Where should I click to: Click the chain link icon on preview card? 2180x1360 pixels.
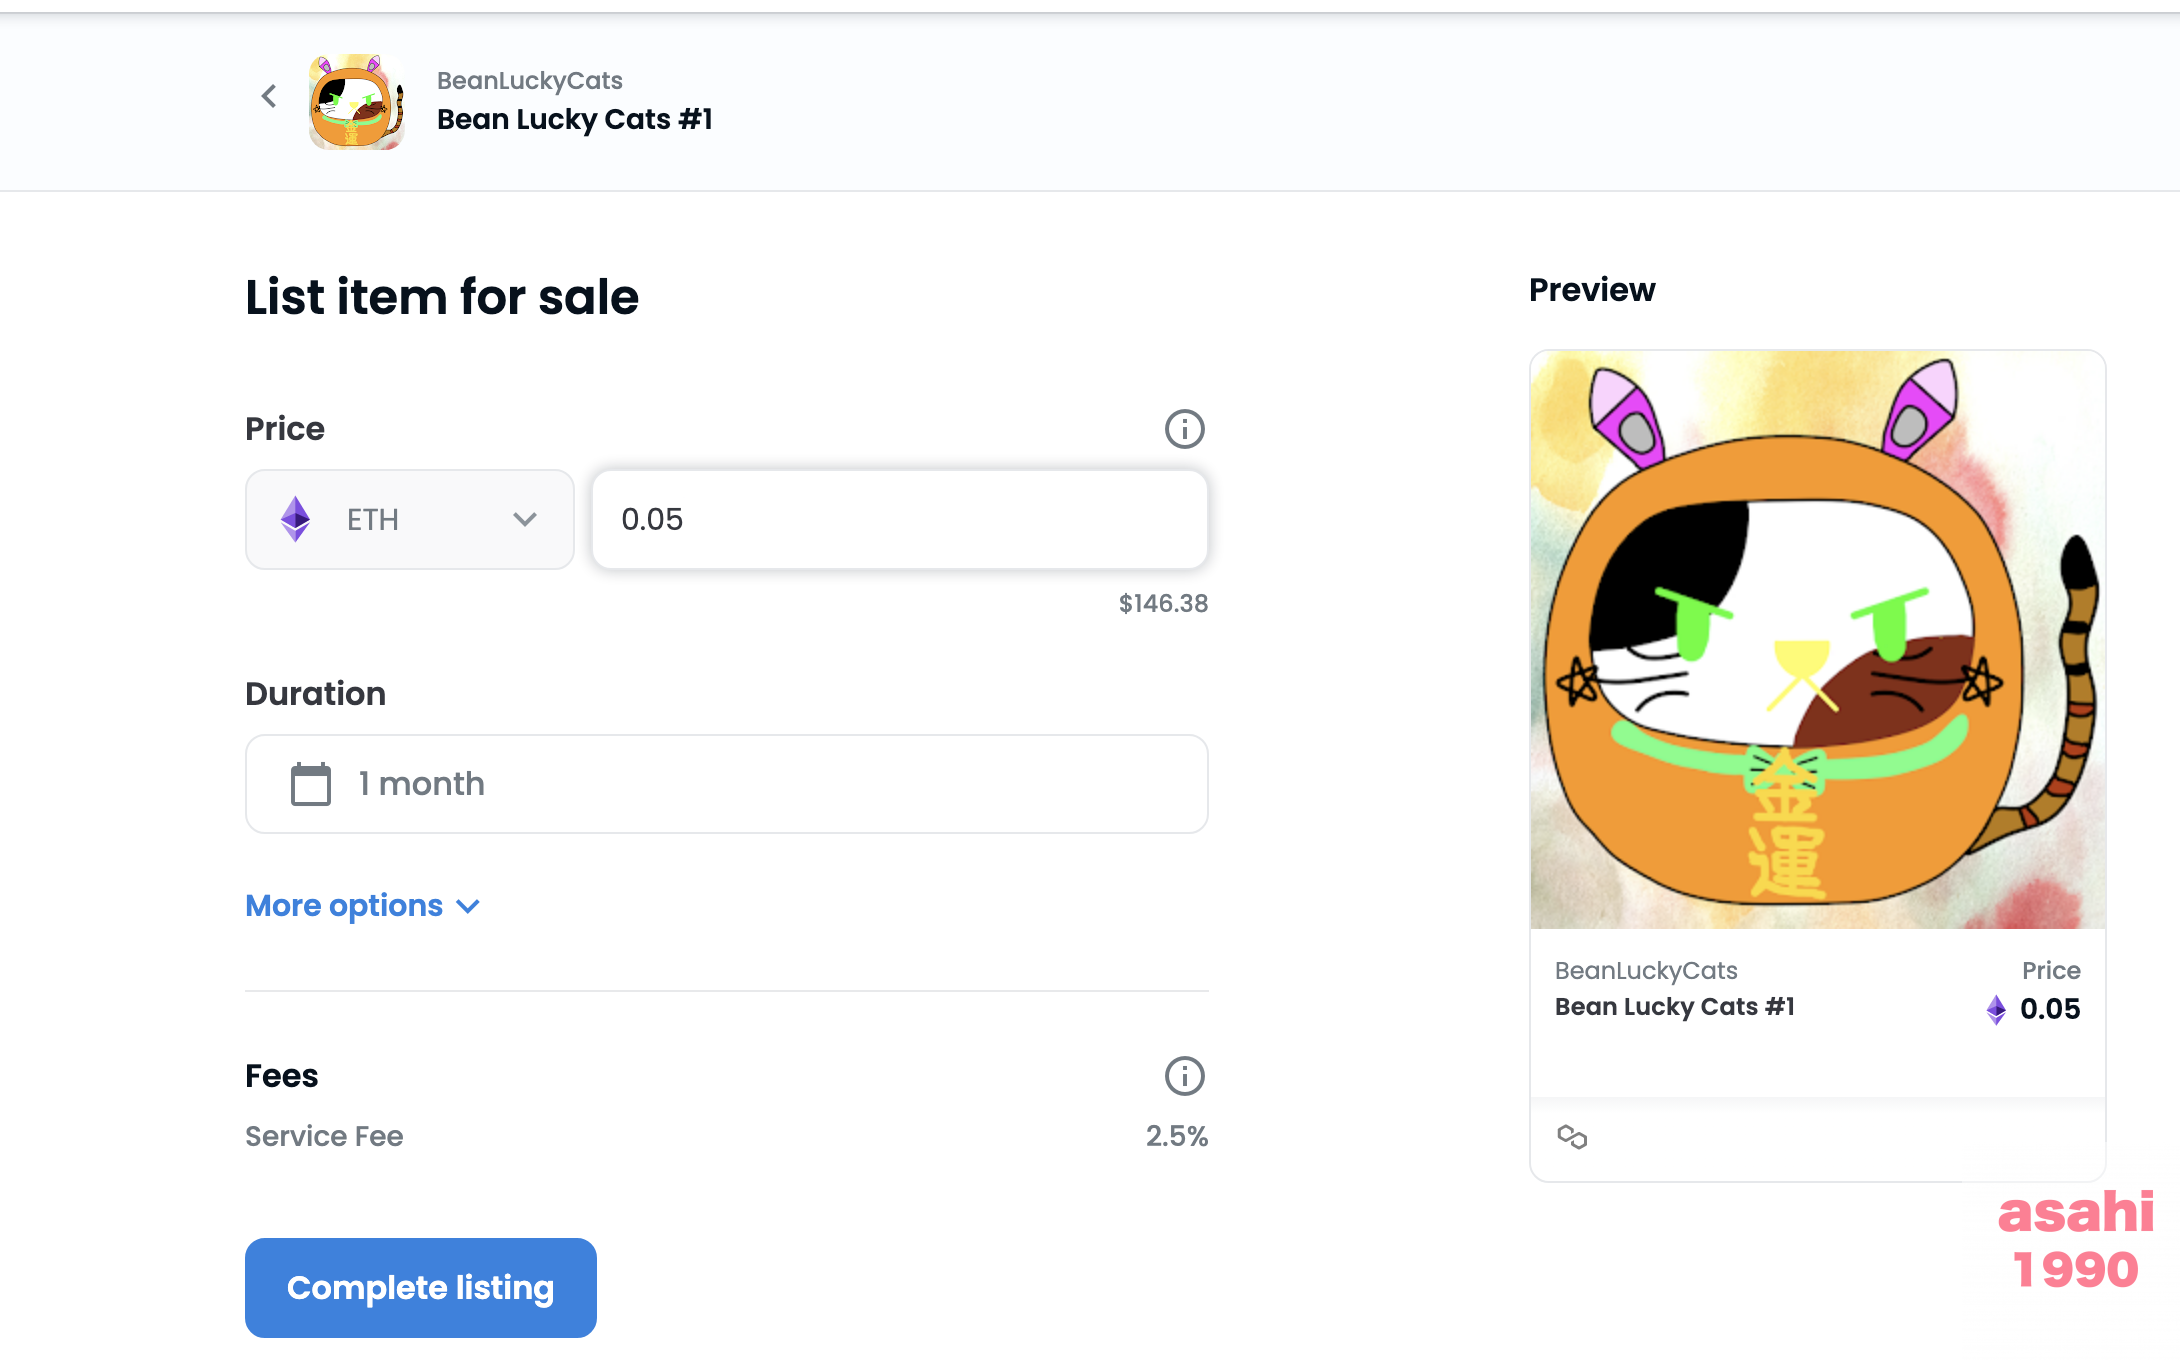click(x=1572, y=1137)
